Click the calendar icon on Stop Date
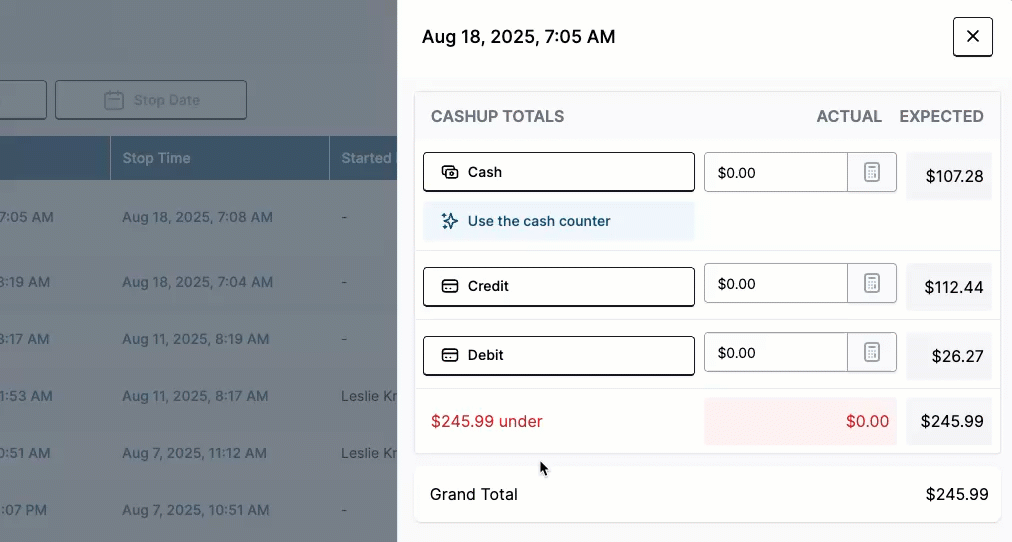The width and height of the screenshot is (1012, 542). click(x=114, y=100)
